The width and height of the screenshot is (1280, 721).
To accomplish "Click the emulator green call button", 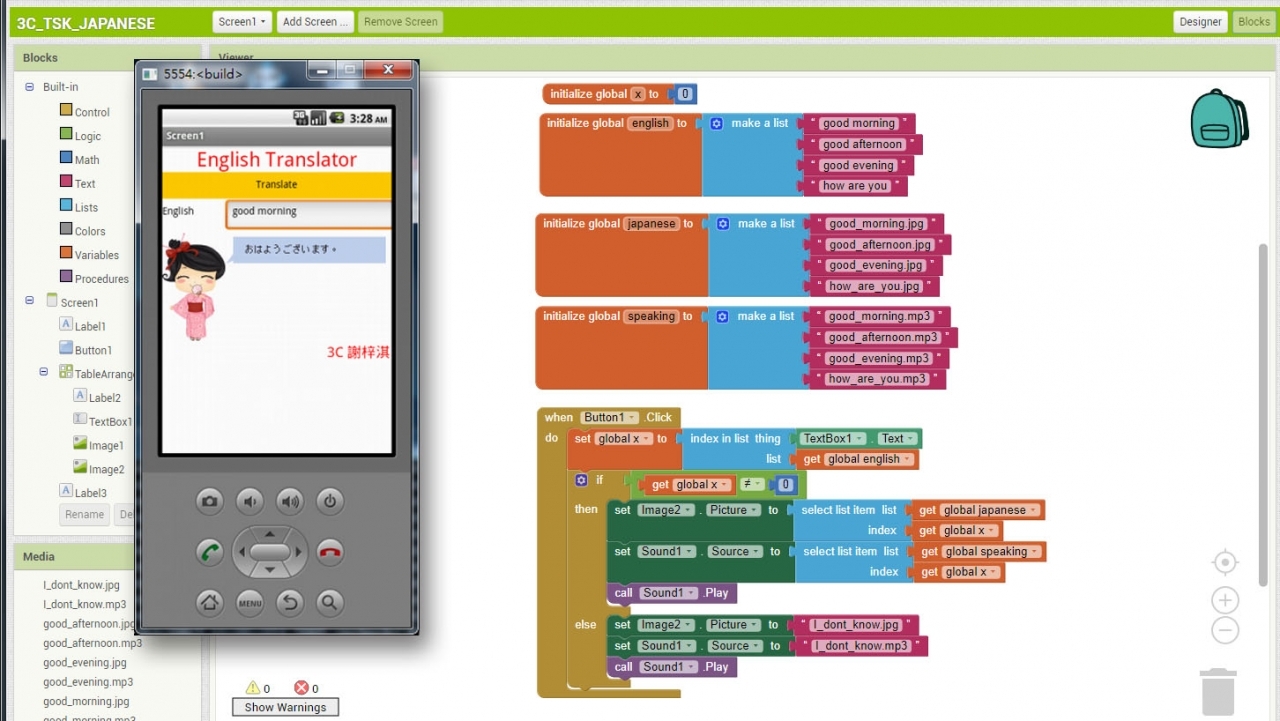I will 209,552.
